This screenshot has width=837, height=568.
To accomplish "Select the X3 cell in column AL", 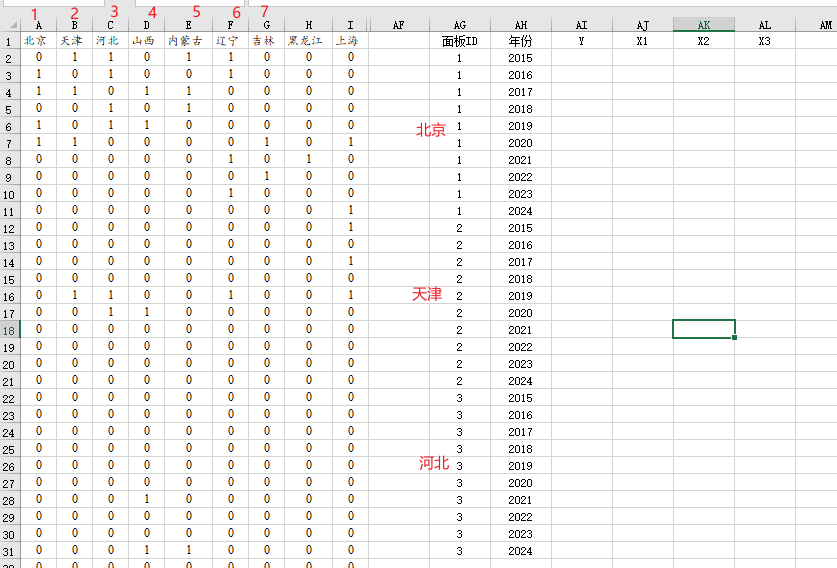I will point(765,41).
